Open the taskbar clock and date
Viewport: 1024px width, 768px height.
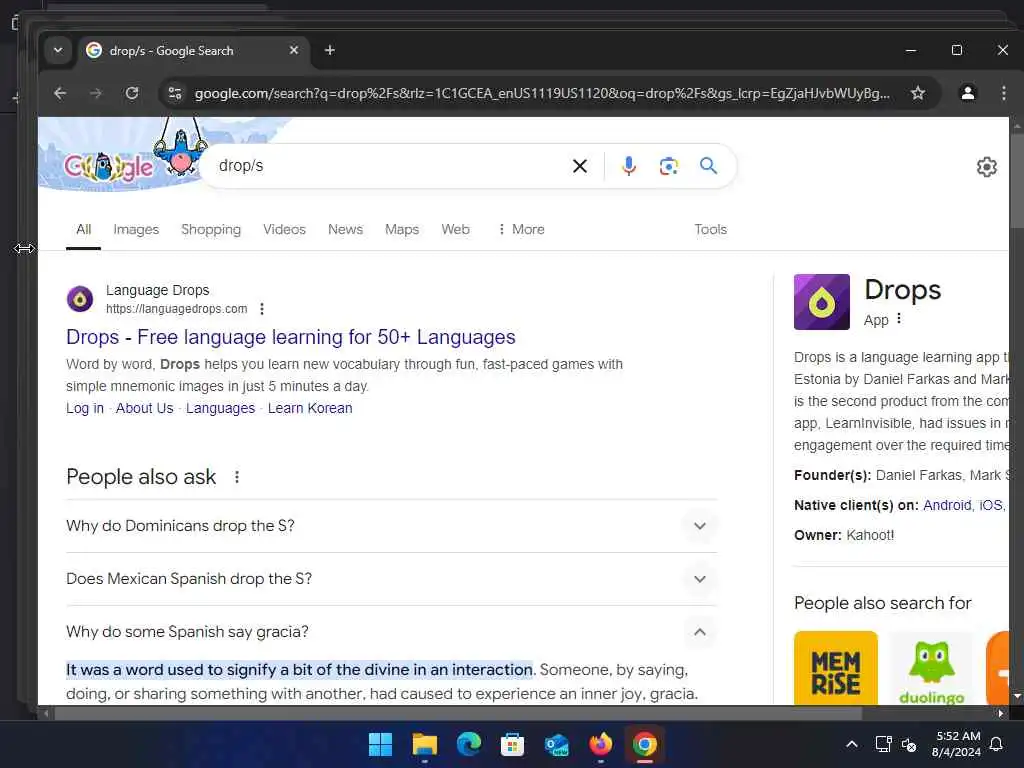click(956, 744)
